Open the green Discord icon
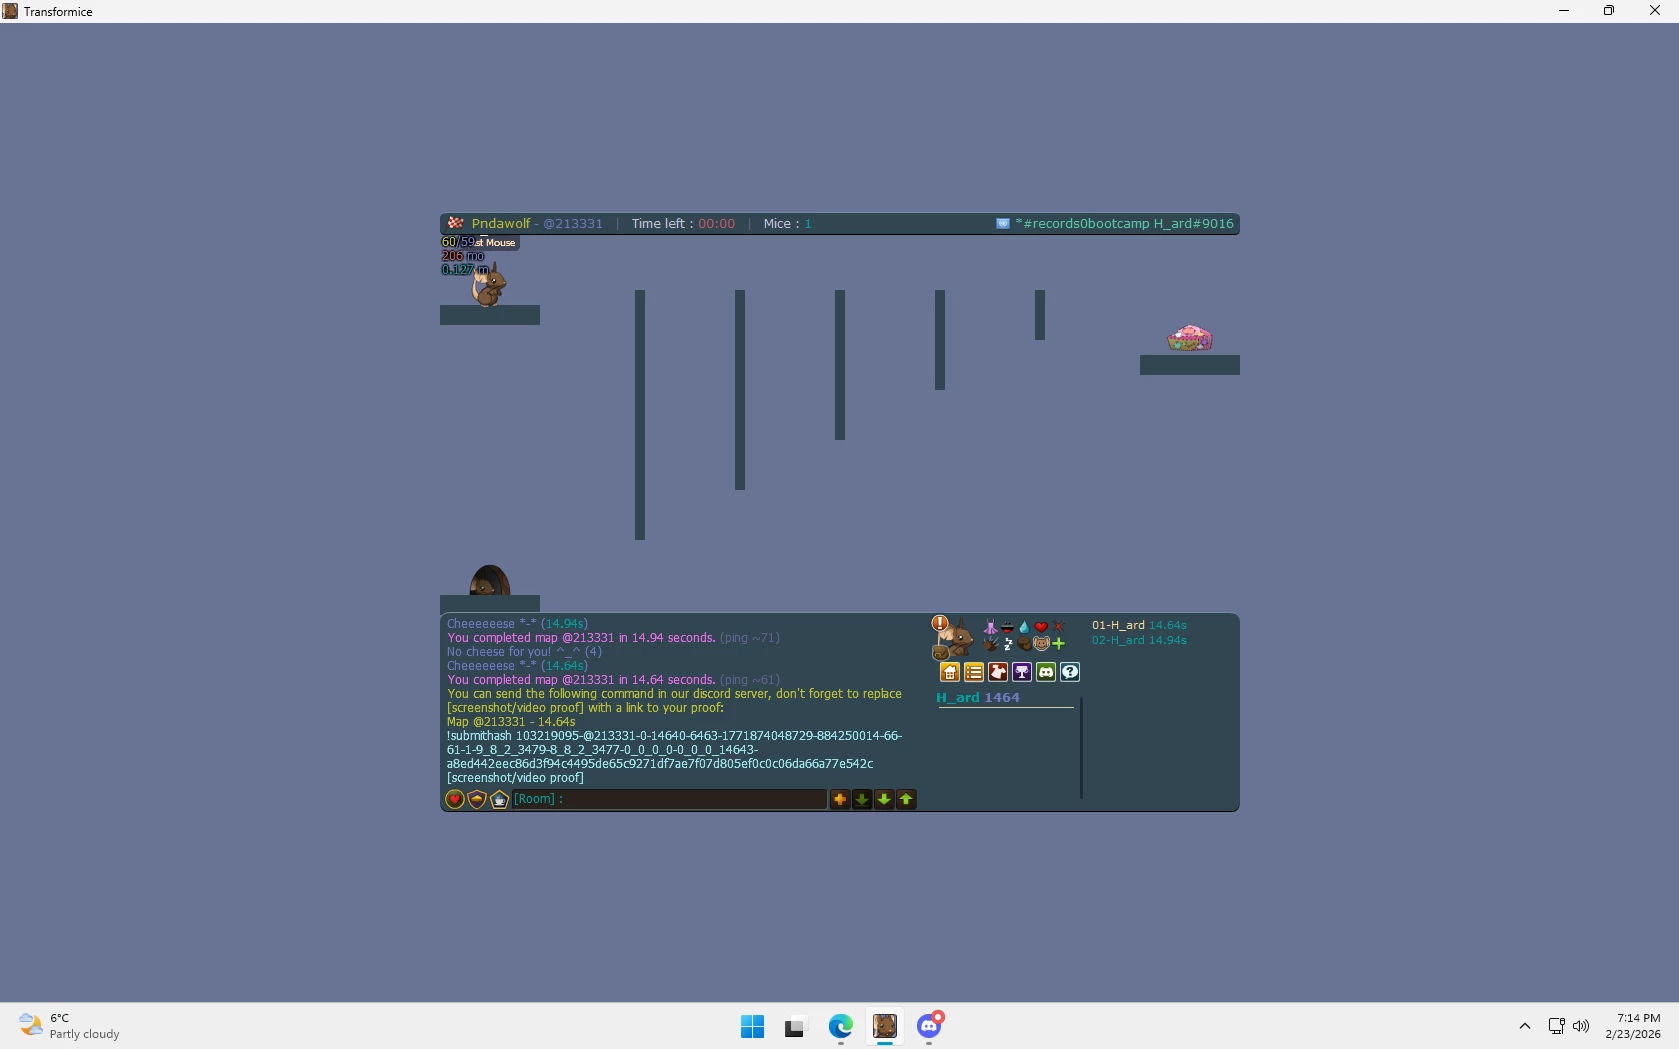Image resolution: width=1679 pixels, height=1049 pixels. tap(1046, 672)
